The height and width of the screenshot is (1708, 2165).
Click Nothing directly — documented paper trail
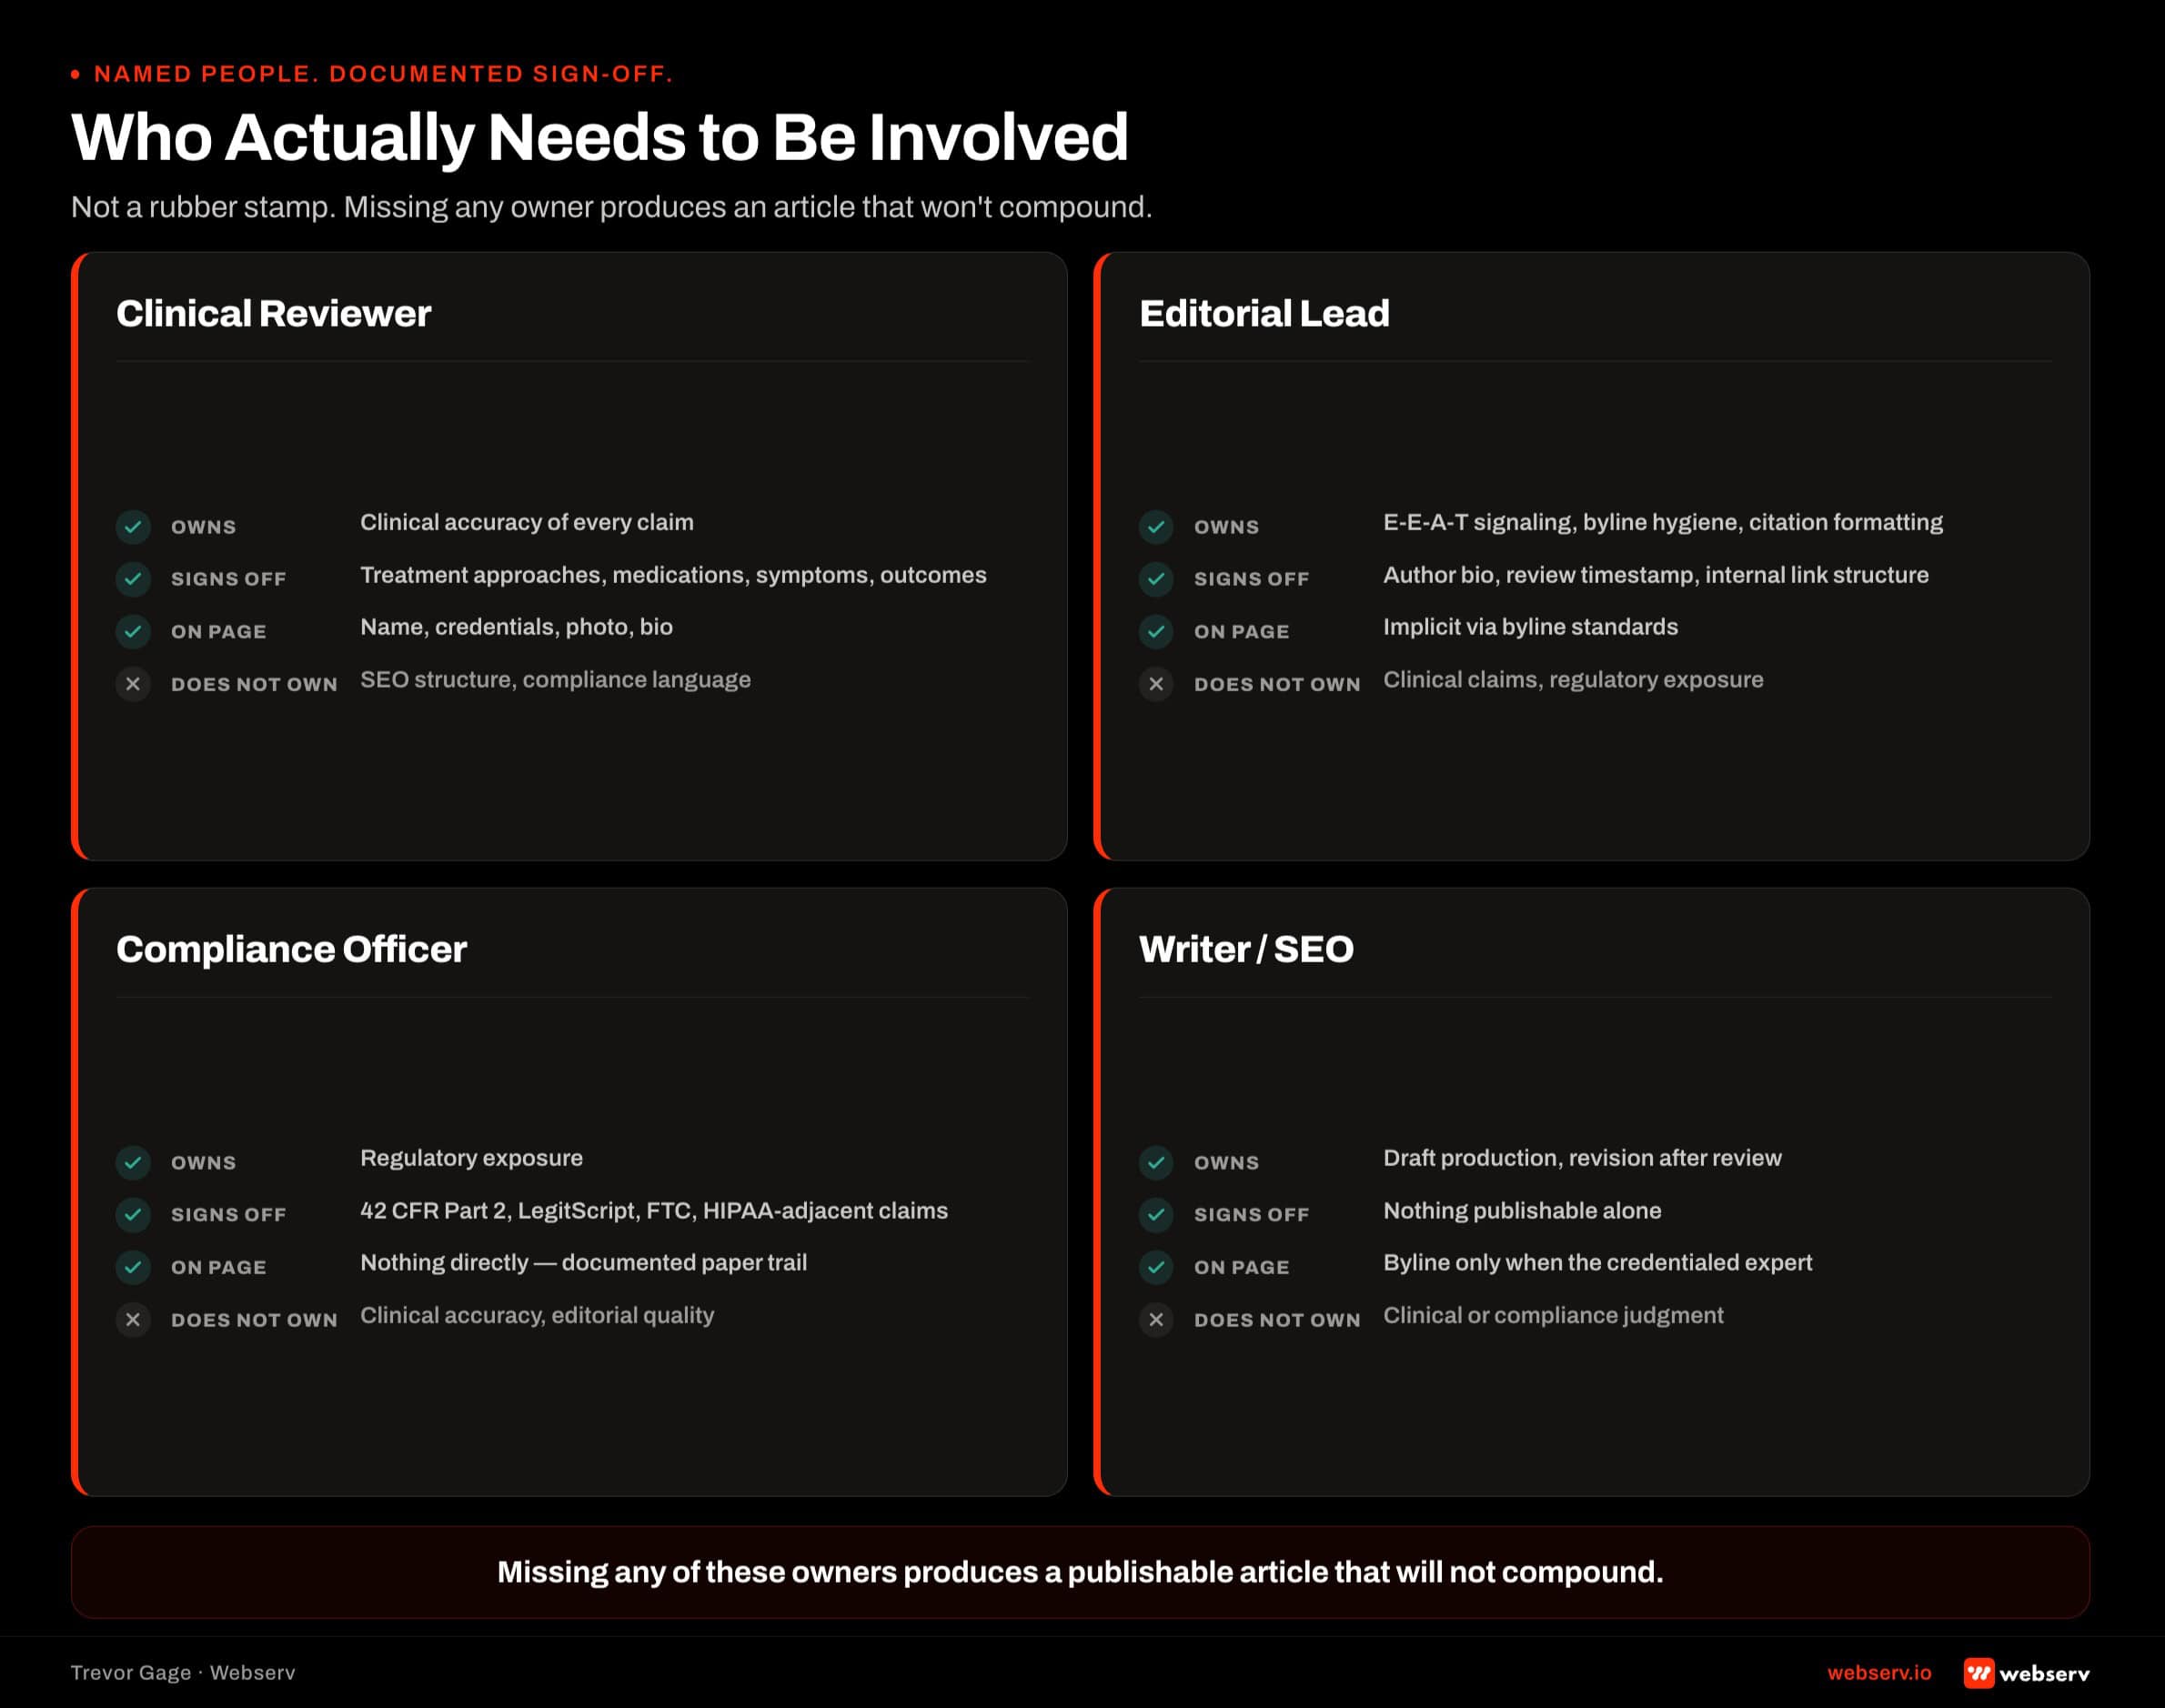coord(583,1263)
